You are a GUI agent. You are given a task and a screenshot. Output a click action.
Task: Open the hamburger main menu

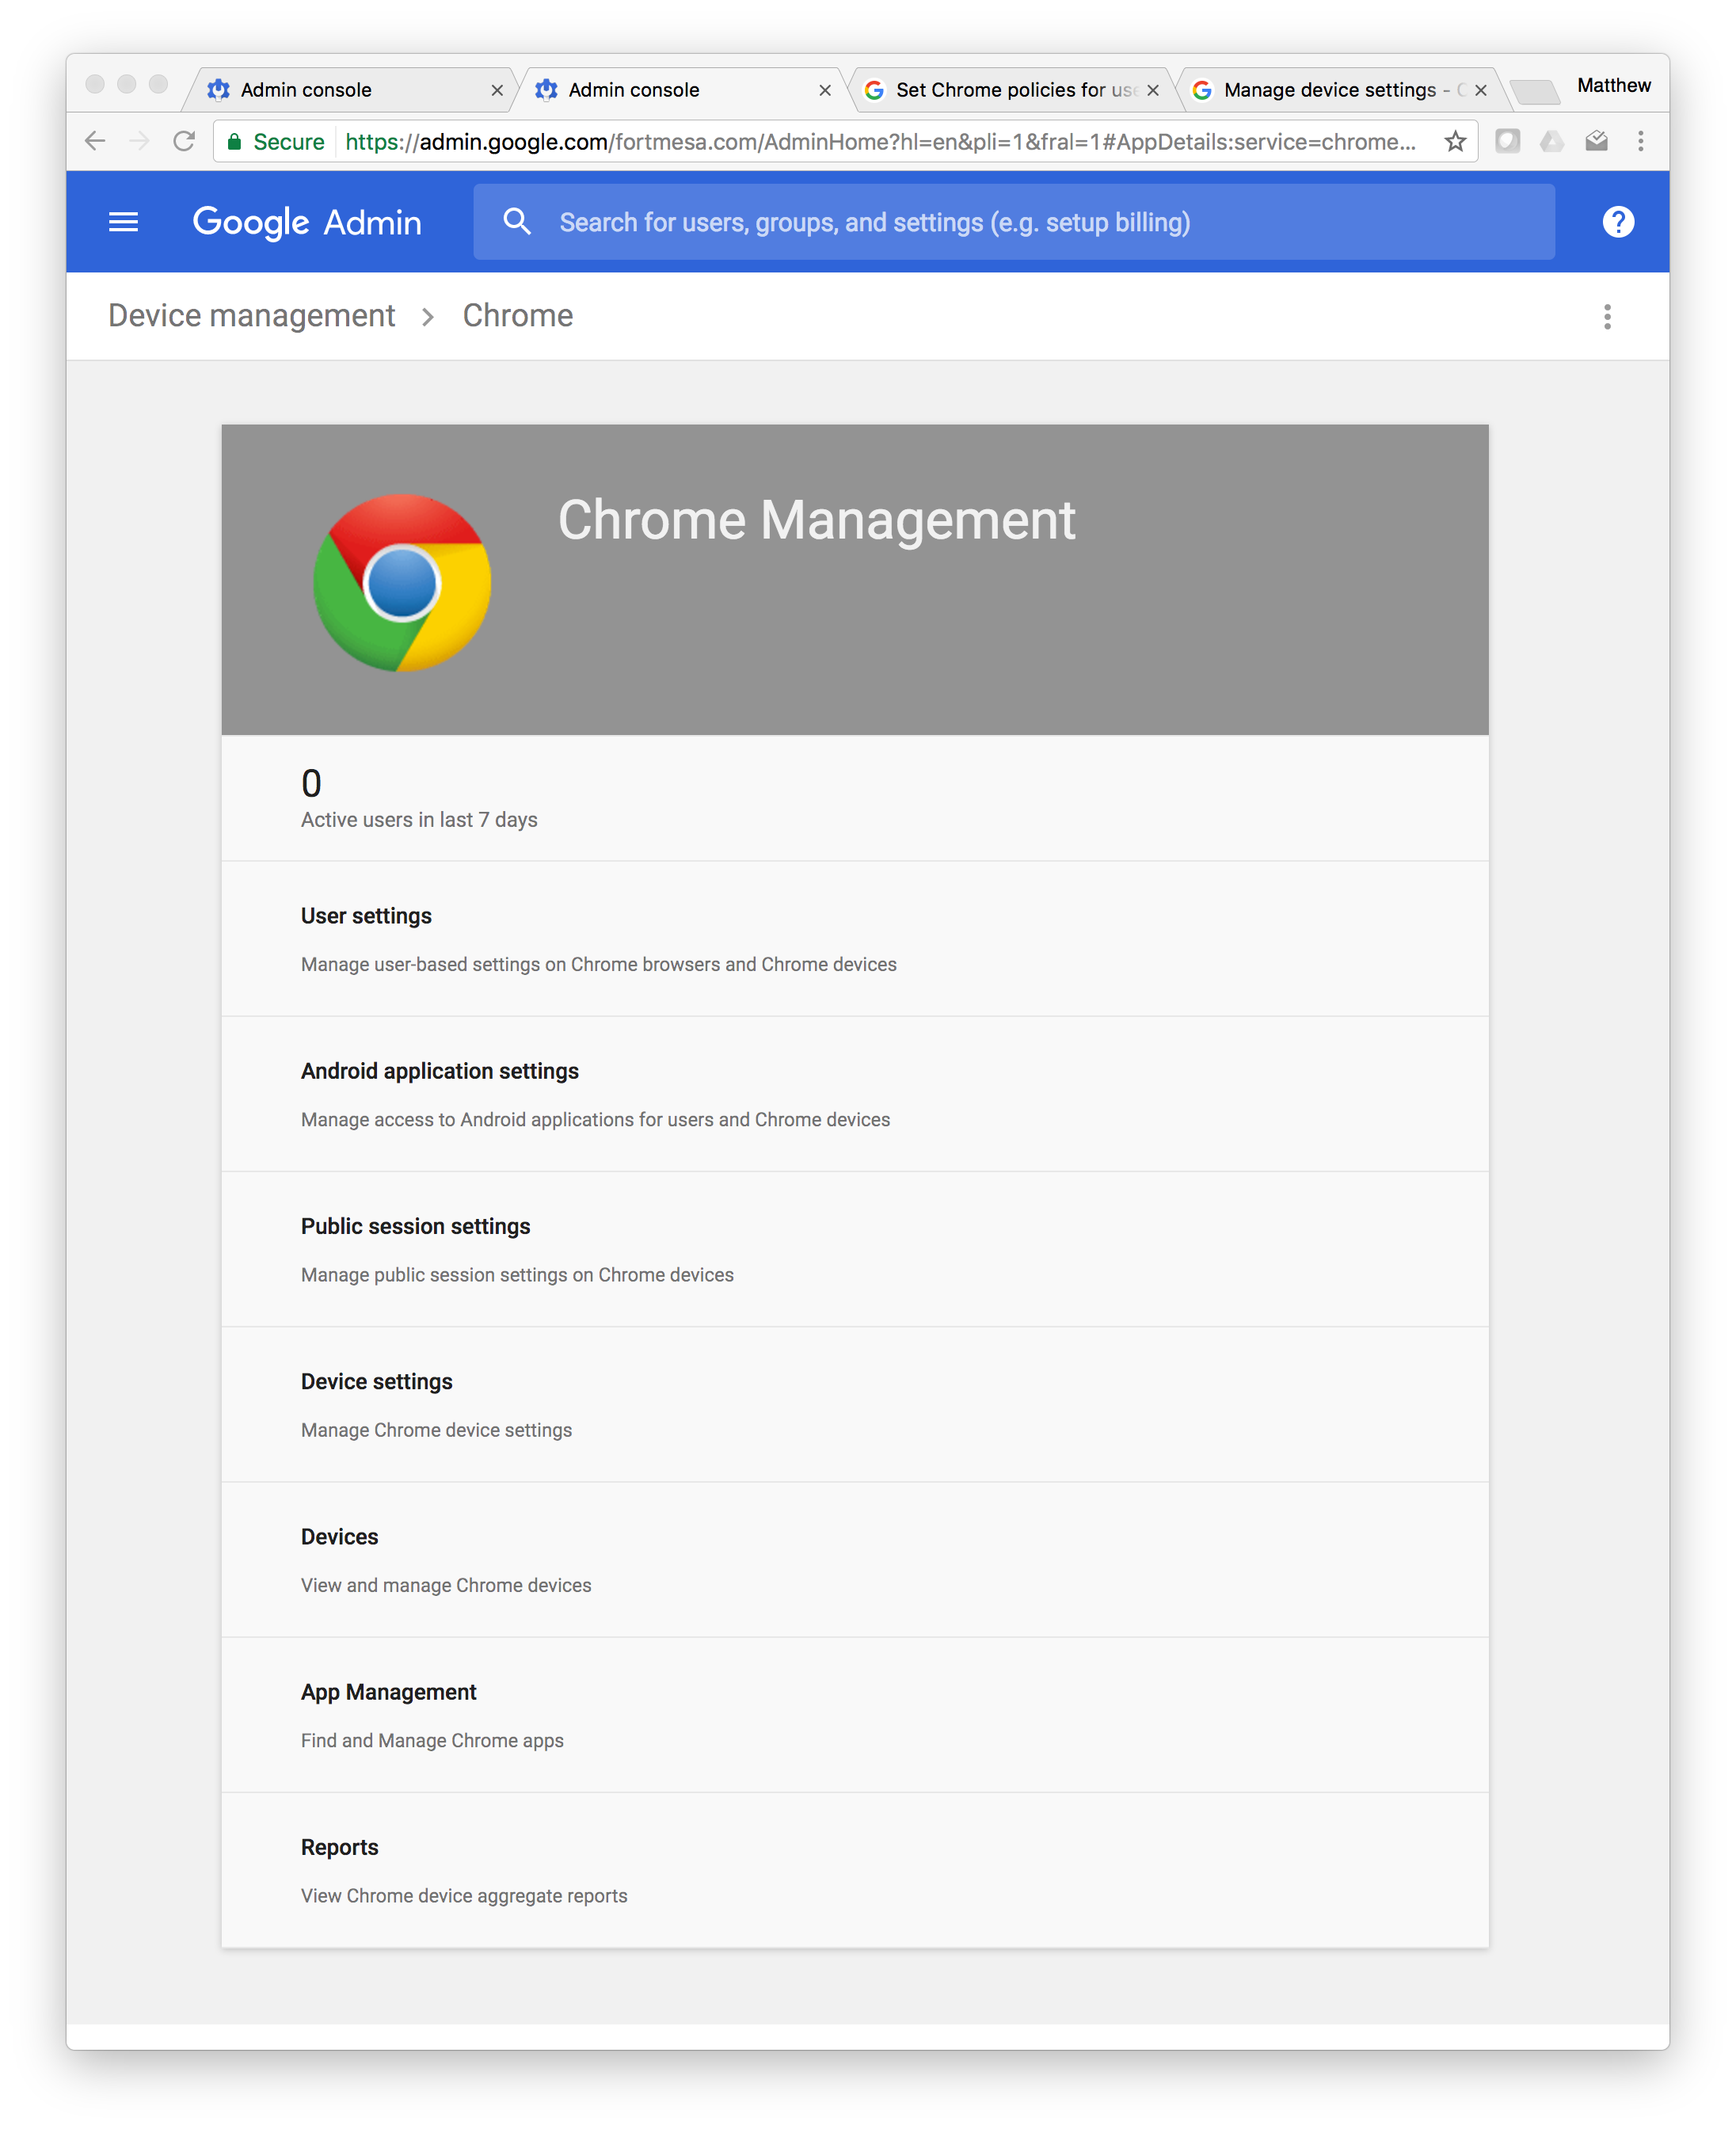[123, 222]
